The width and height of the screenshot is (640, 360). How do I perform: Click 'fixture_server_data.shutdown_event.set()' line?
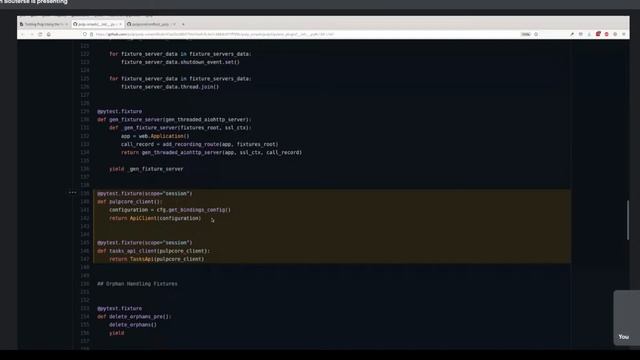click(x=180, y=62)
